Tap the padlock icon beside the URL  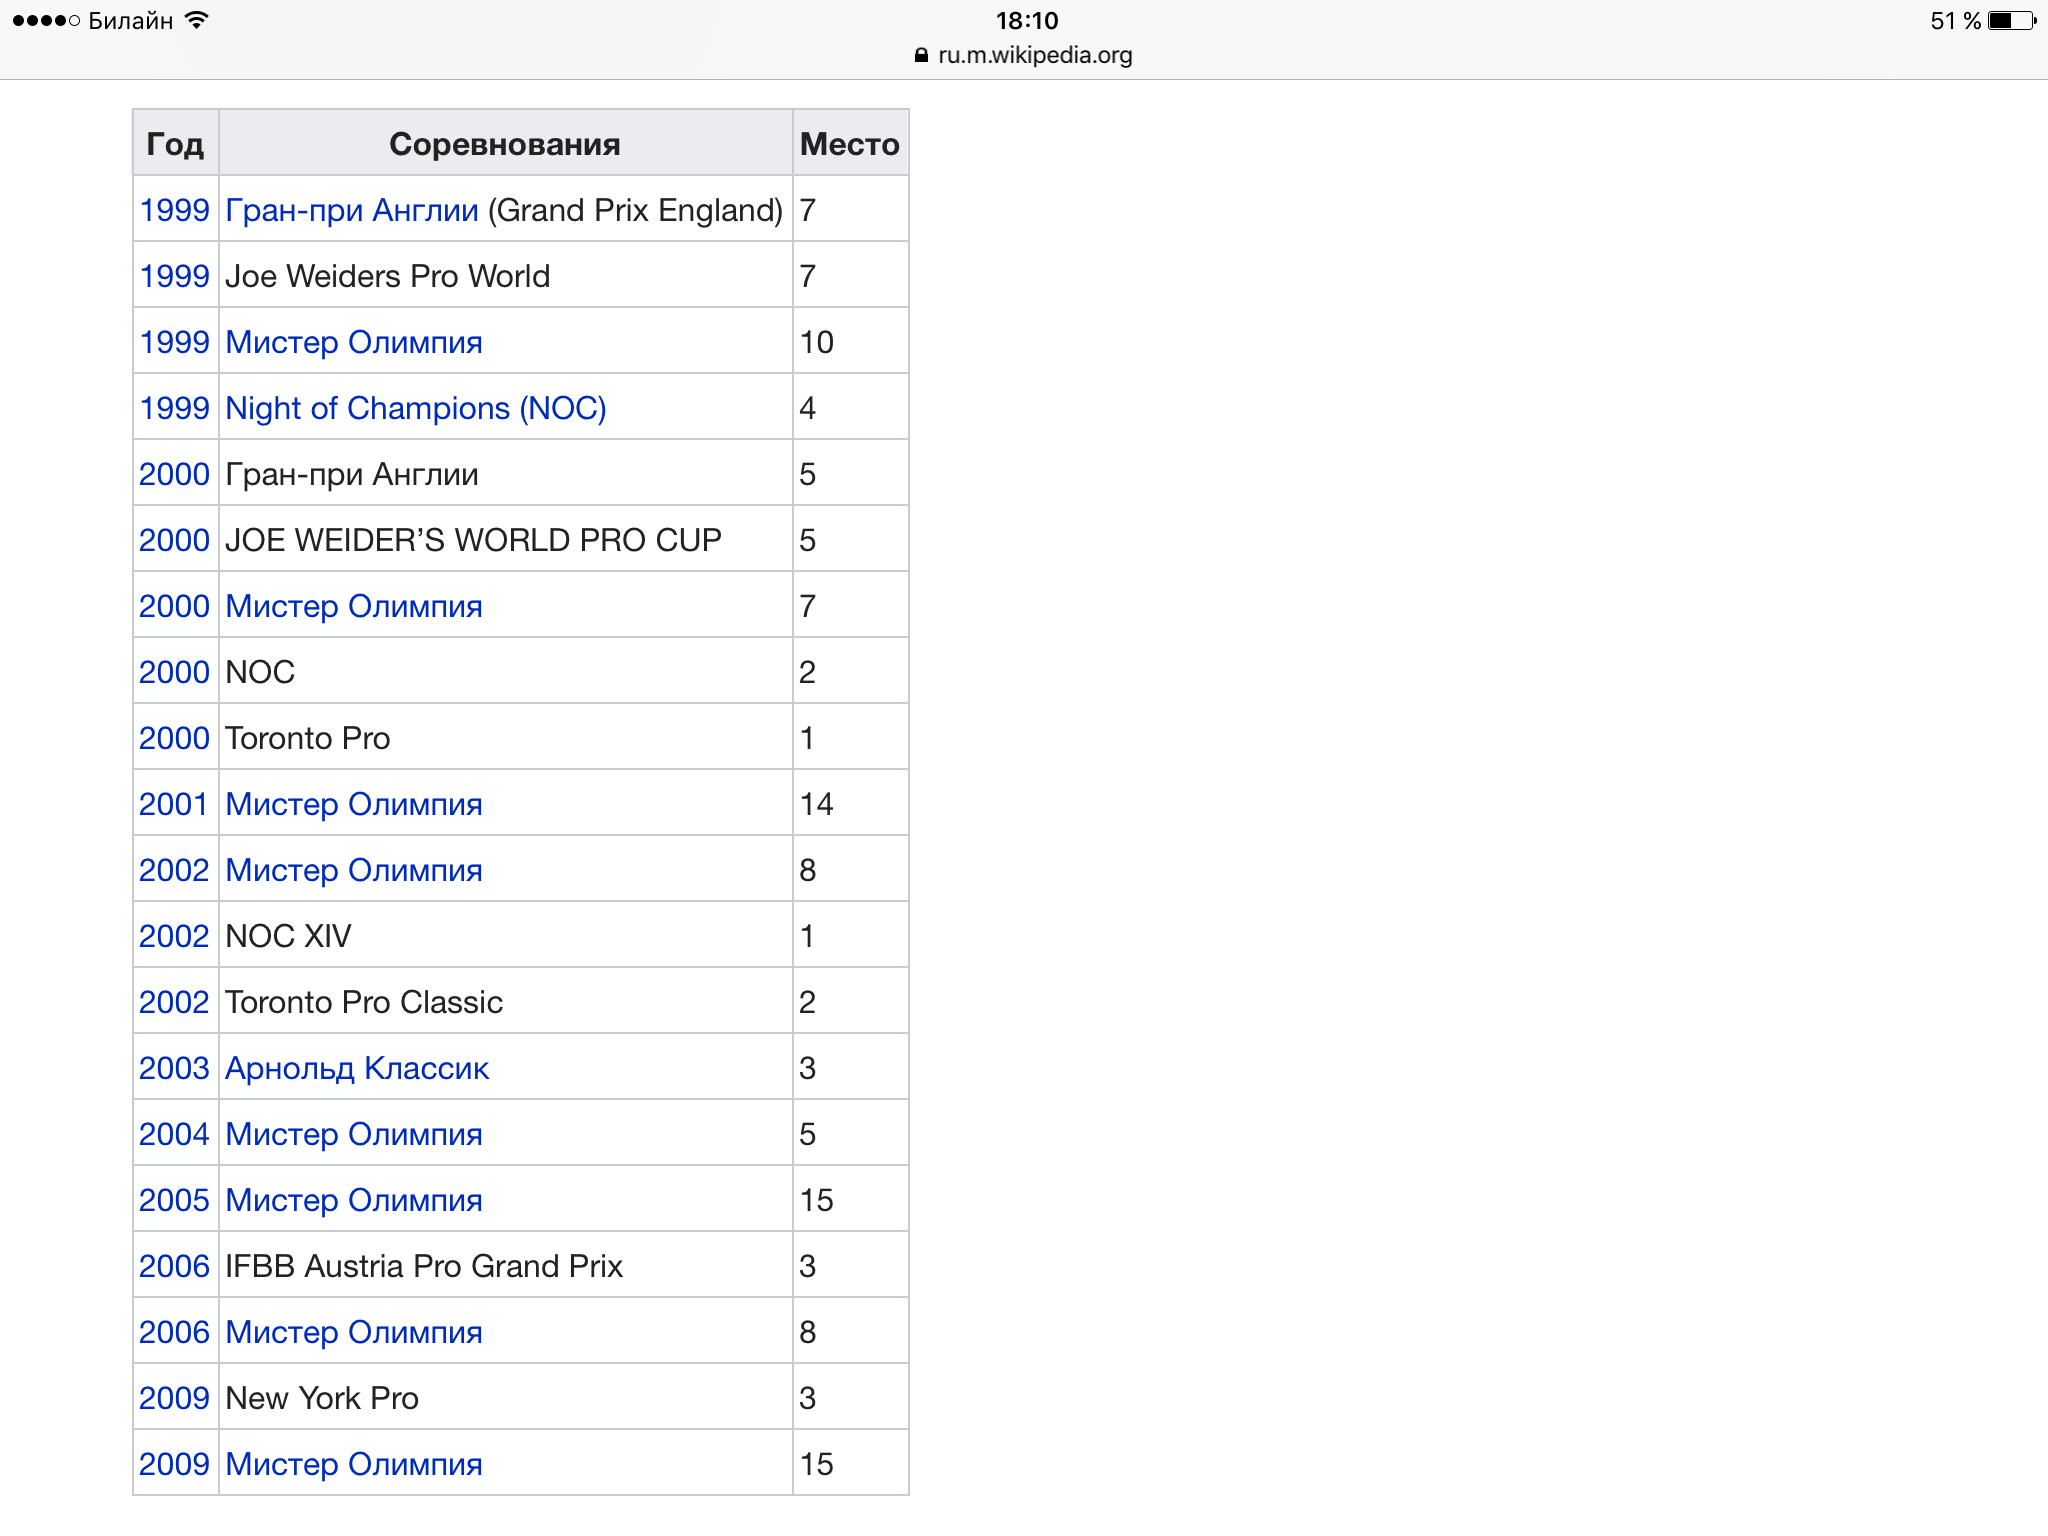tap(921, 56)
